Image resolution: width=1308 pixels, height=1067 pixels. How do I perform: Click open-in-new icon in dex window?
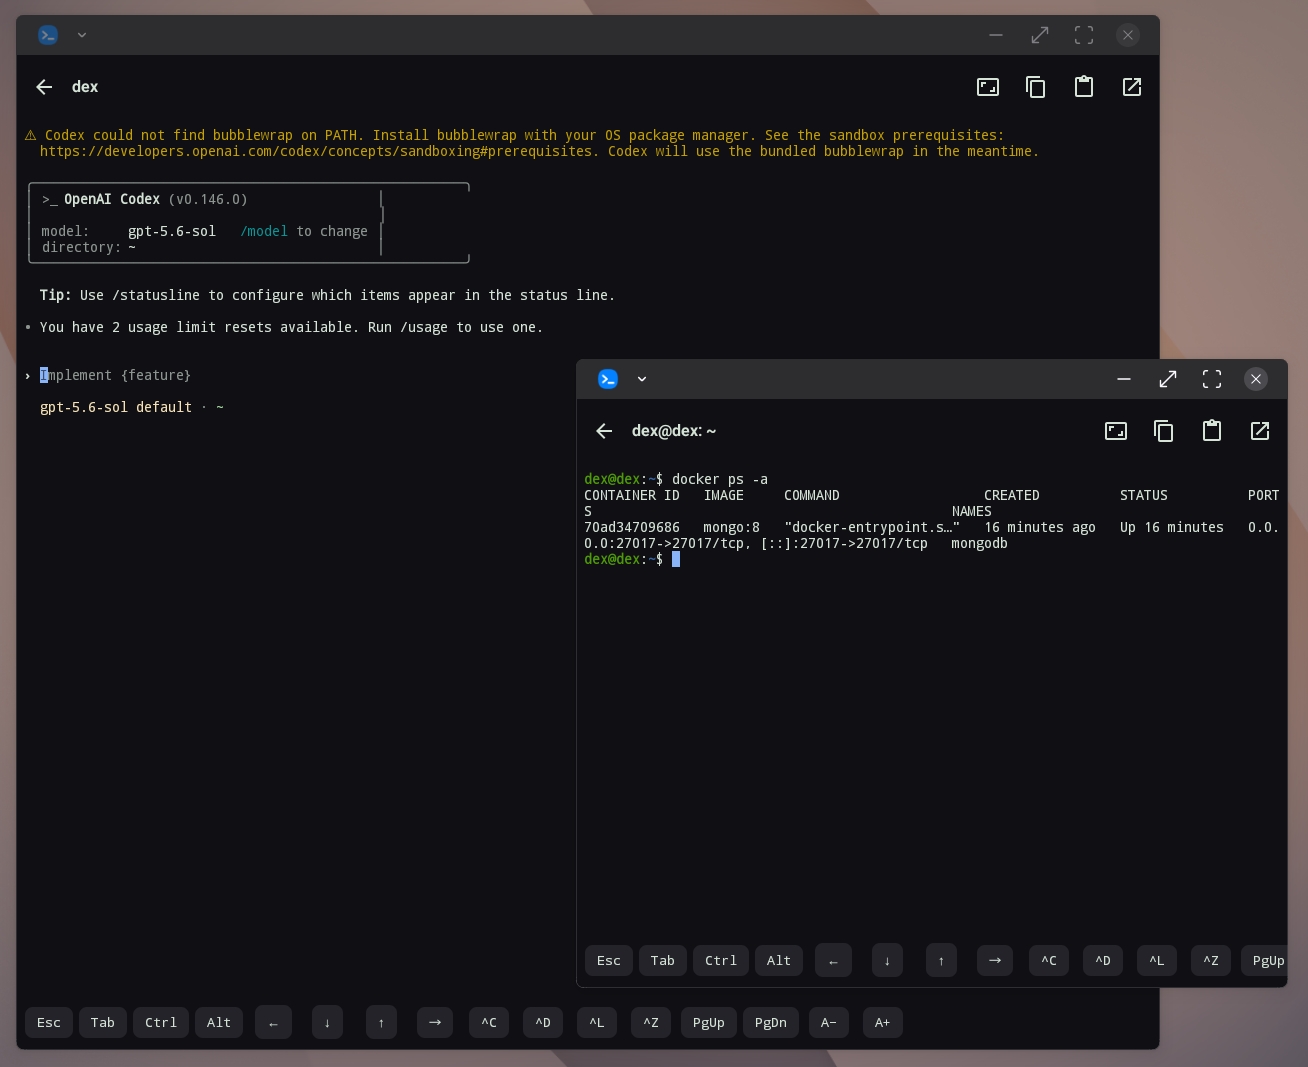coord(1132,87)
